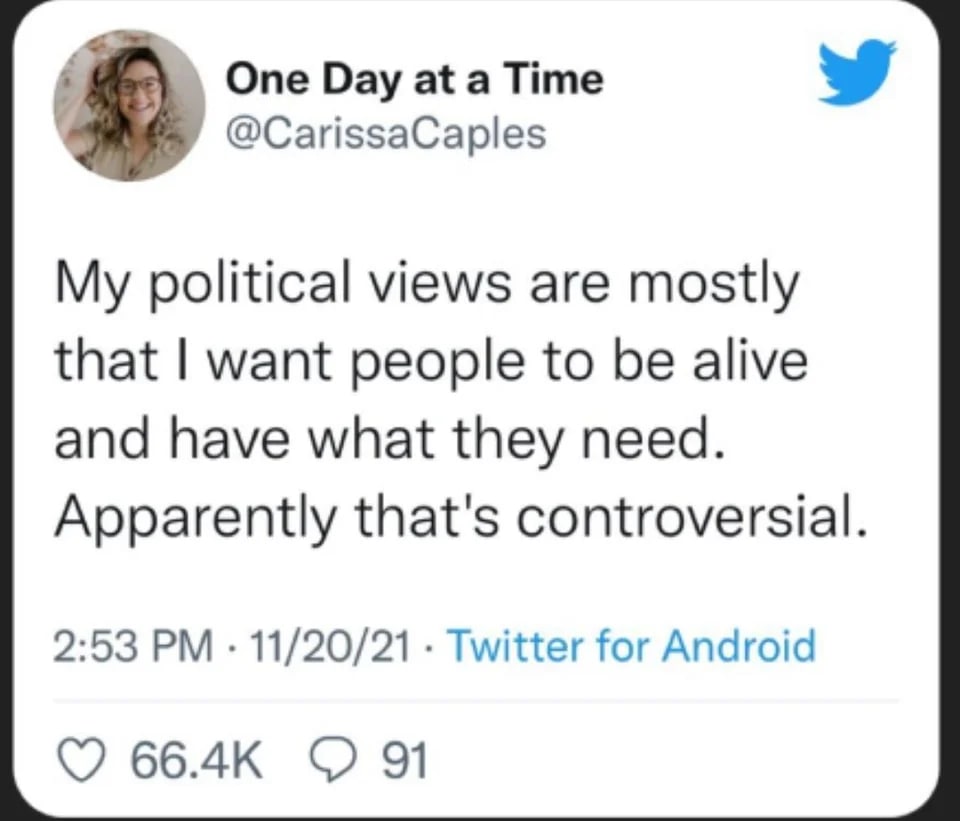Click the line "and have what they need."

pyautogui.click(x=386, y=439)
